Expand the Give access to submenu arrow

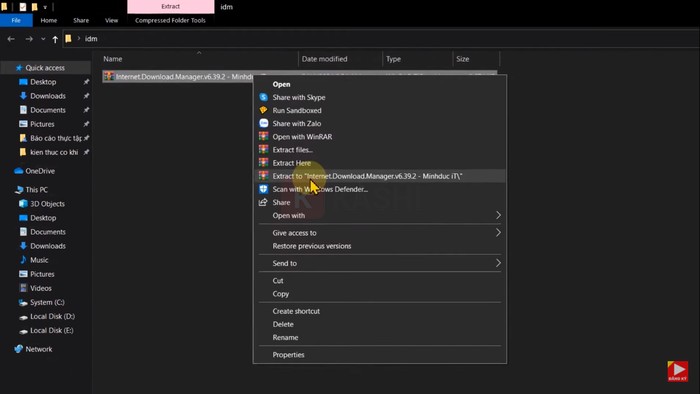coord(498,232)
